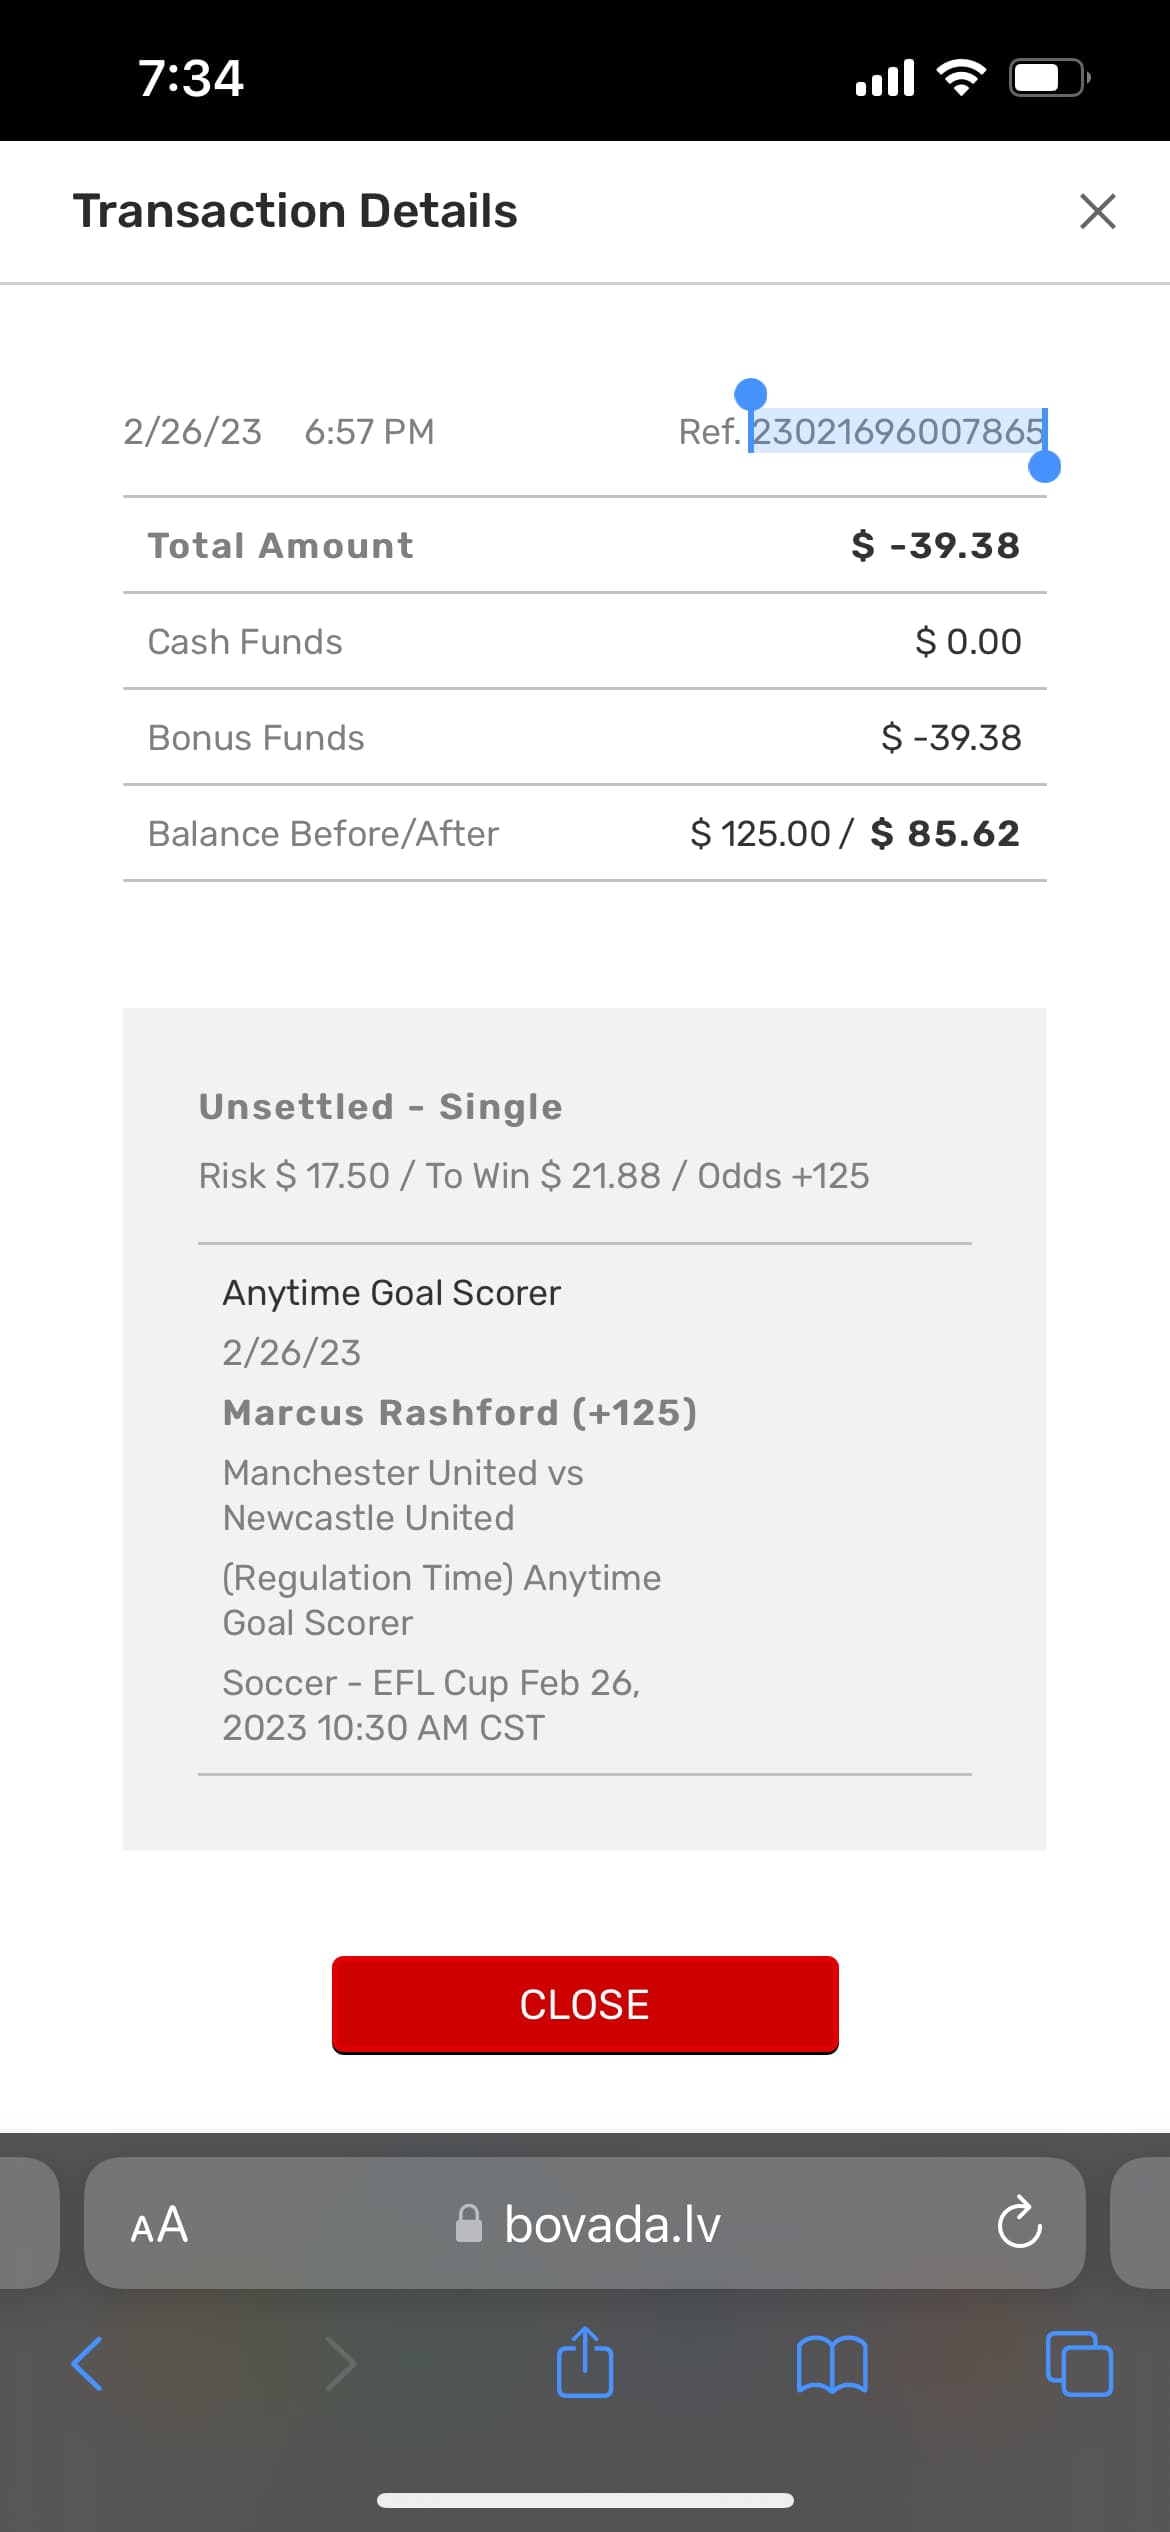Open the Safari share sheet
The width and height of the screenshot is (1170, 2532).
(x=585, y=2362)
